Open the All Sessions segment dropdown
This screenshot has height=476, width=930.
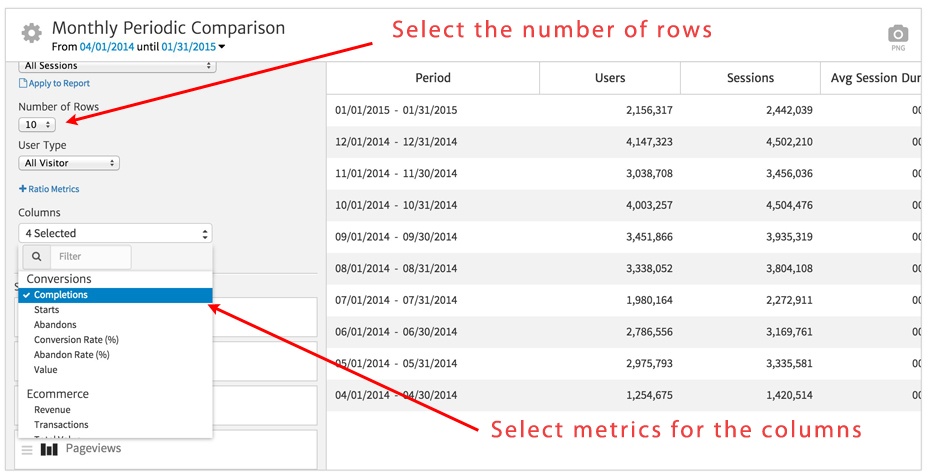117,66
